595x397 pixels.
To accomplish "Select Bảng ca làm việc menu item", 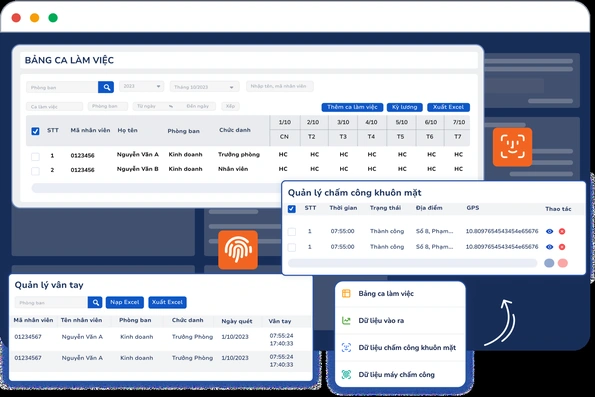I will [x=400, y=293].
